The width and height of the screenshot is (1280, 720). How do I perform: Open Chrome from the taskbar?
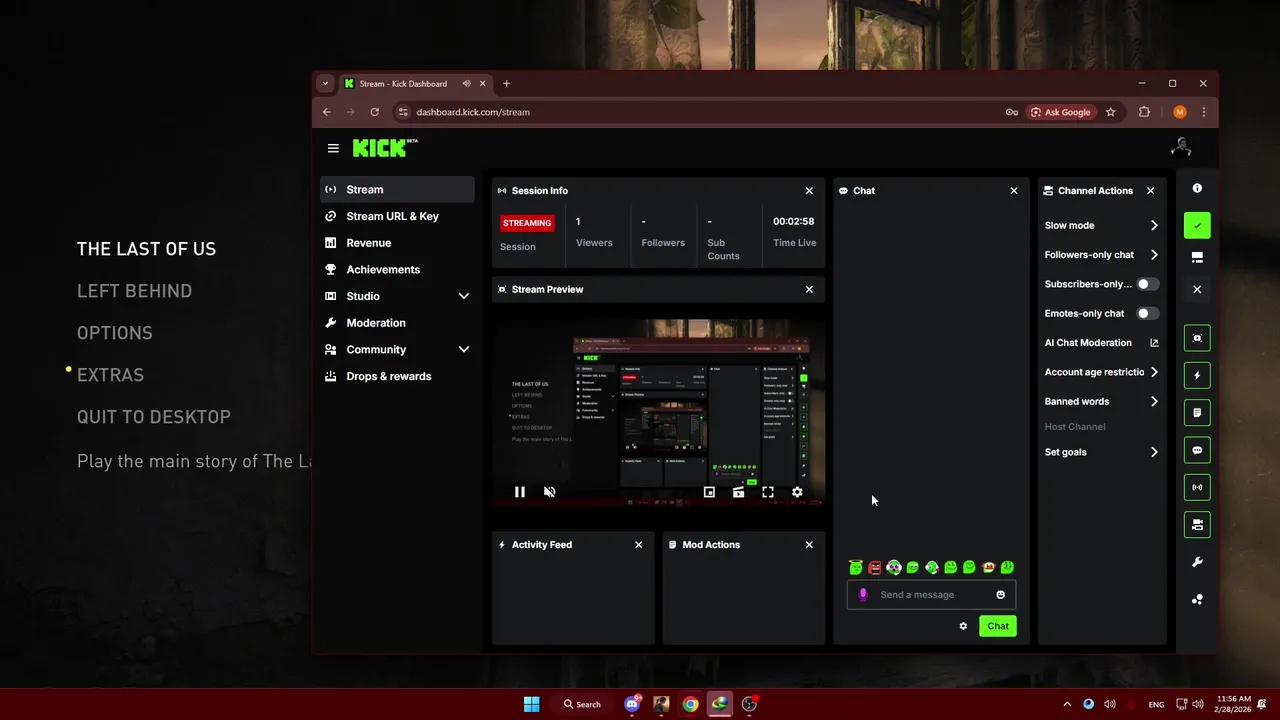690,704
